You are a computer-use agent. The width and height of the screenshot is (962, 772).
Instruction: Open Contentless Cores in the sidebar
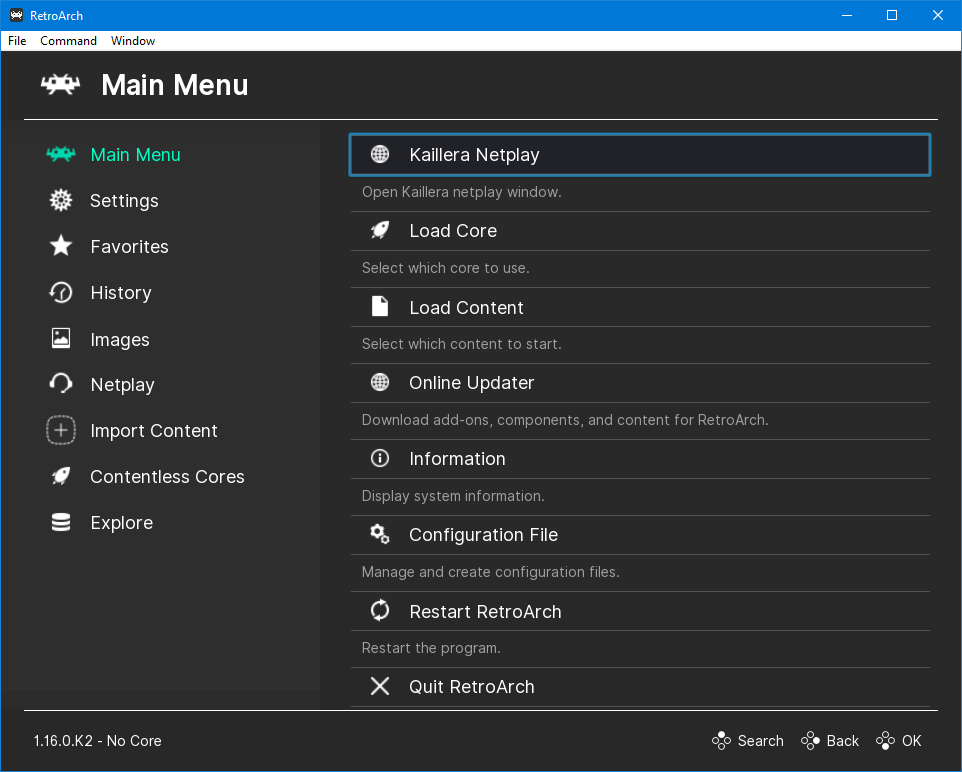pyautogui.click(x=167, y=477)
